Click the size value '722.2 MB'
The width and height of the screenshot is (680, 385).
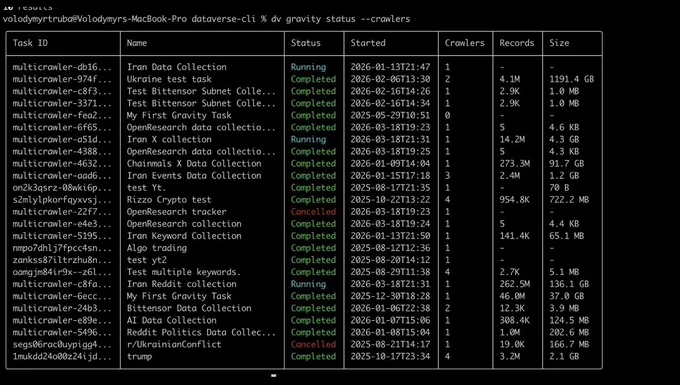coord(569,200)
